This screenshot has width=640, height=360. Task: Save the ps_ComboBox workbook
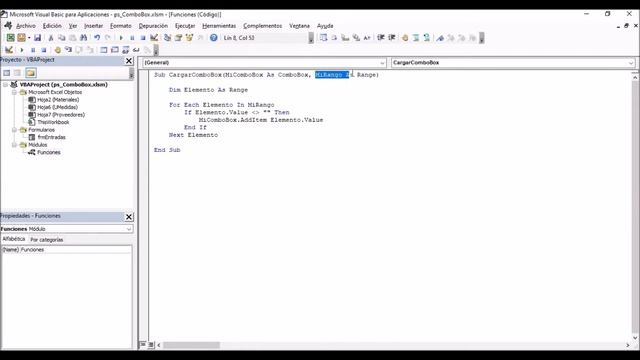point(38,38)
